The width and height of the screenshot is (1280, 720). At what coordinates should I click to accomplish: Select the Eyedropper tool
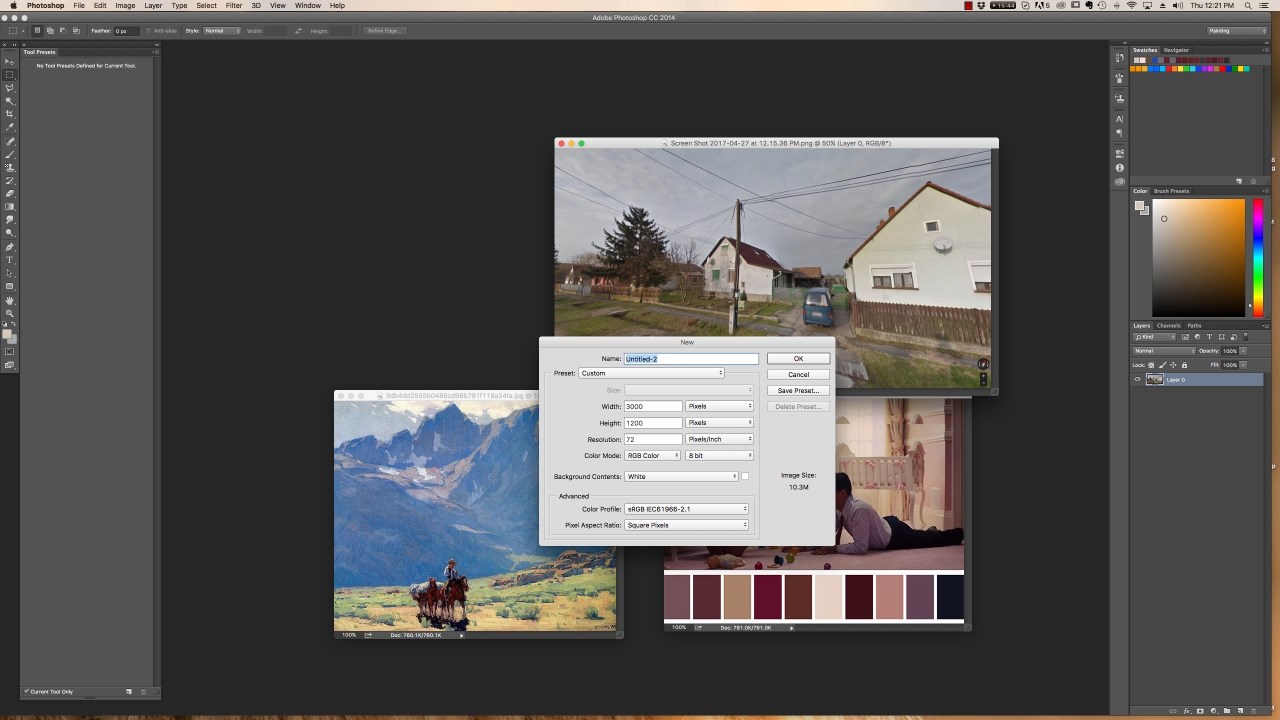coord(10,127)
